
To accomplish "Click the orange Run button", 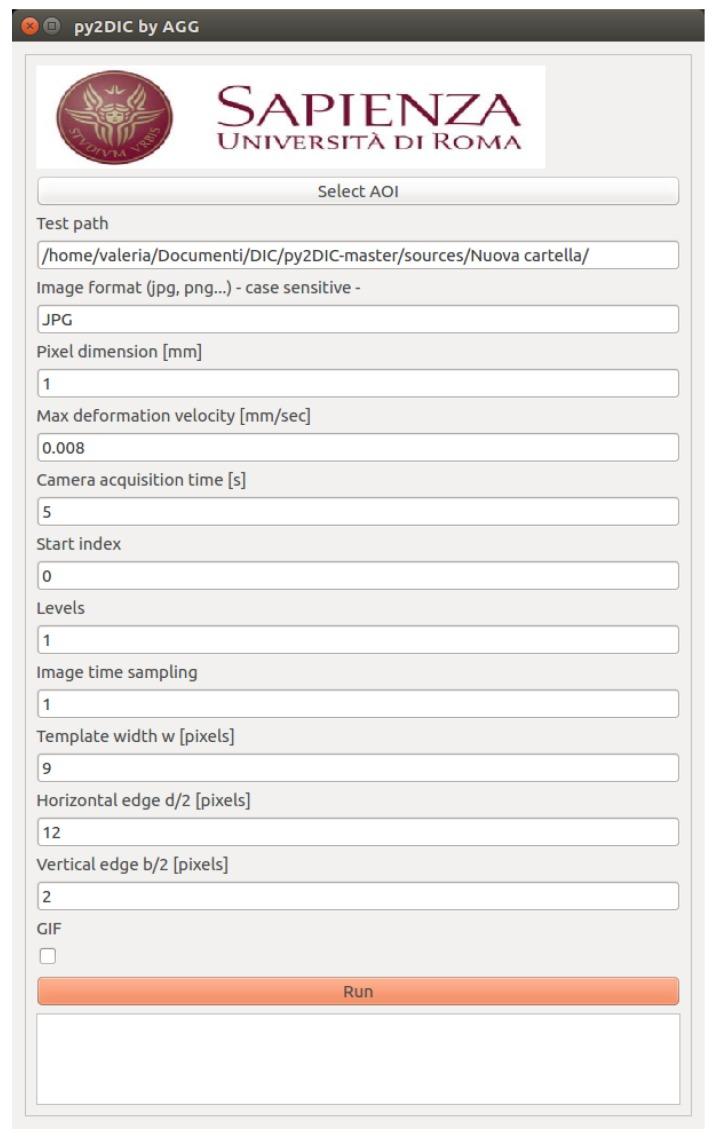I will click(358, 991).
